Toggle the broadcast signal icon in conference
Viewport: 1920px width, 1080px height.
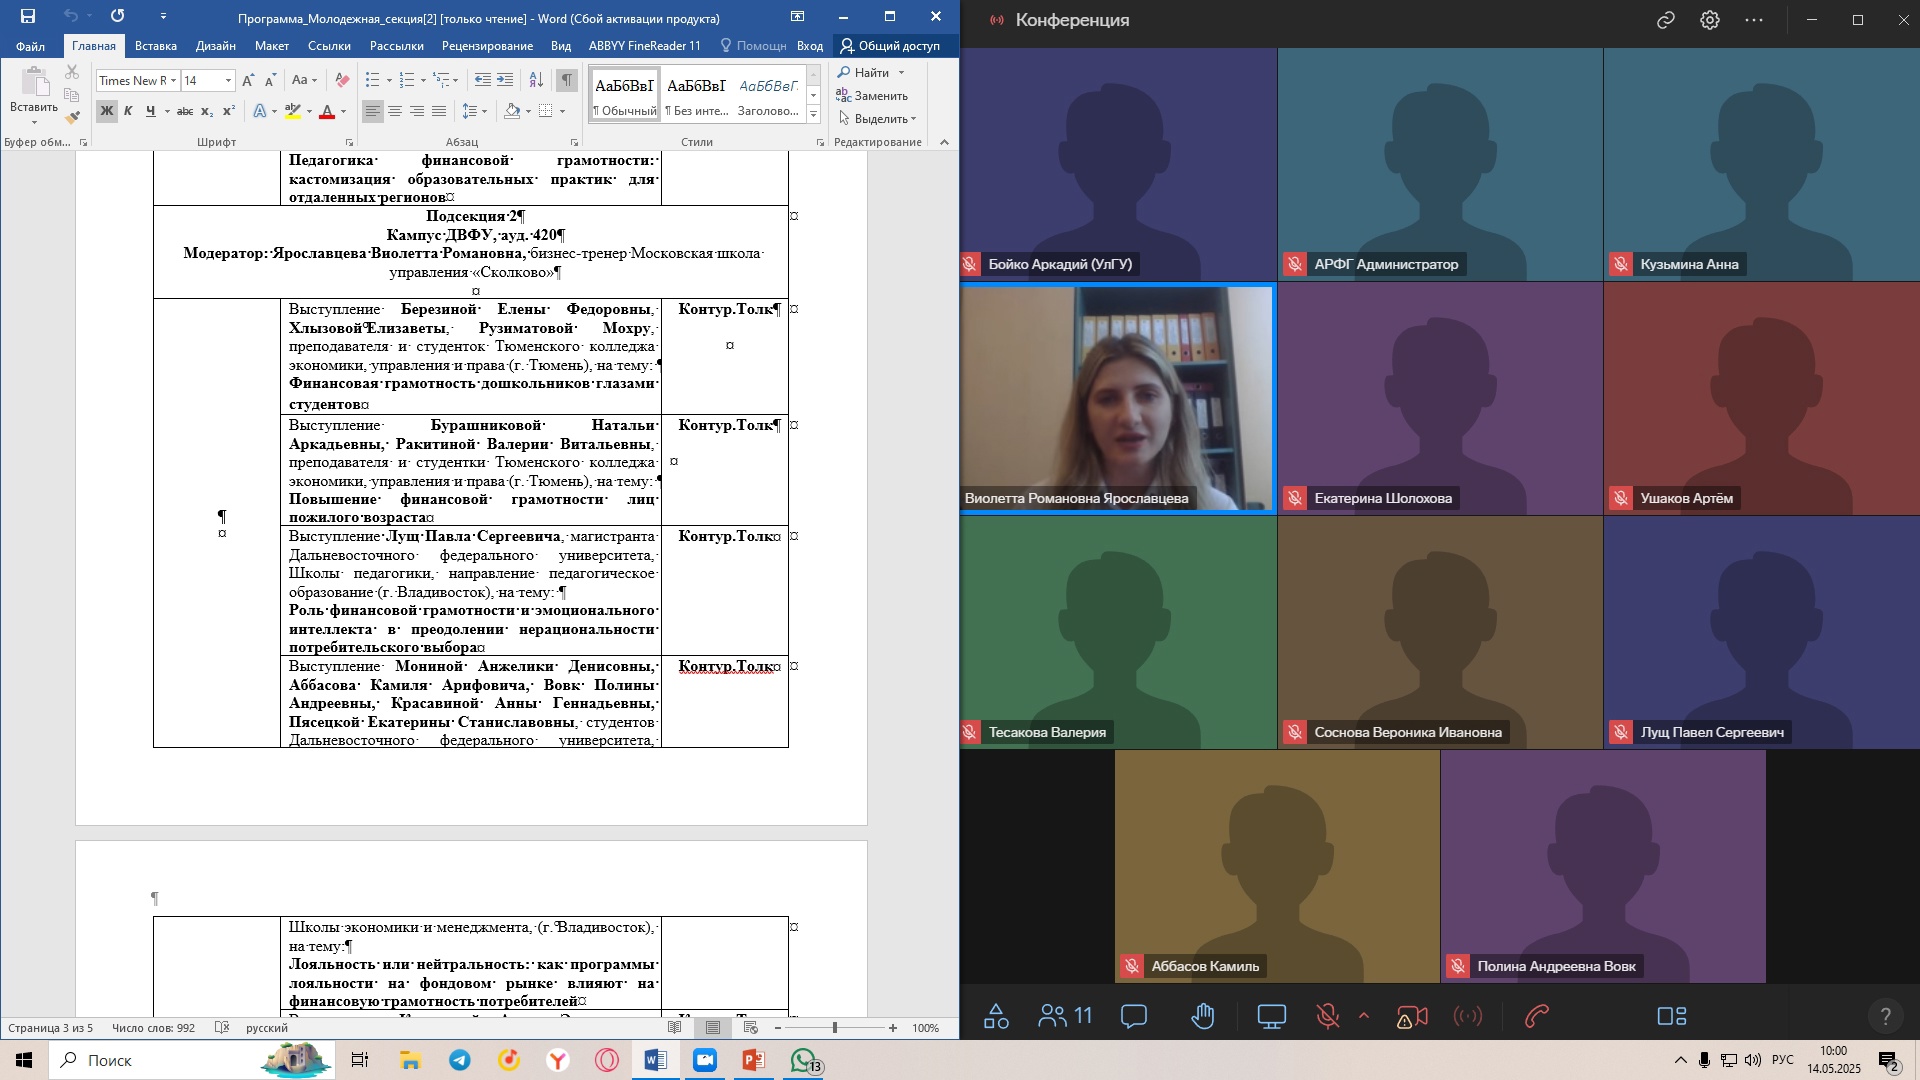click(x=1468, y=1016)
